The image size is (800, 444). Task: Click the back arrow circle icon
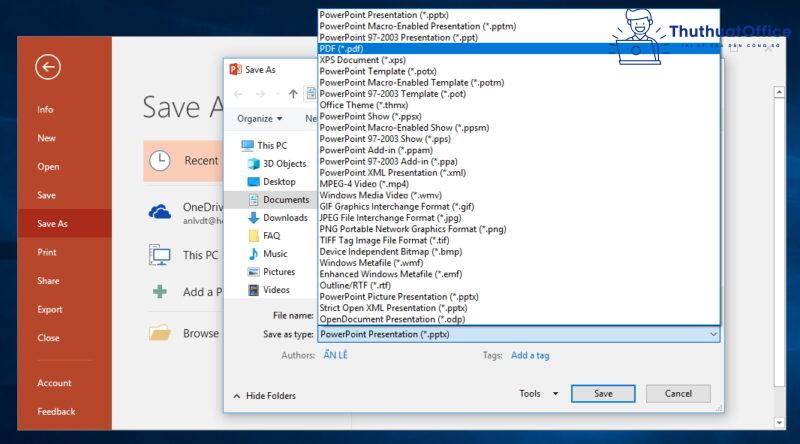point(47,67)
